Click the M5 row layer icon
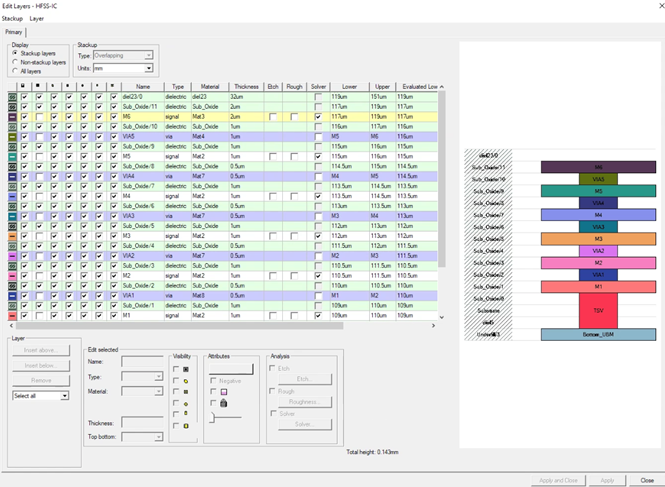This screenshot has height=487, width=665. tap(11, 157)
